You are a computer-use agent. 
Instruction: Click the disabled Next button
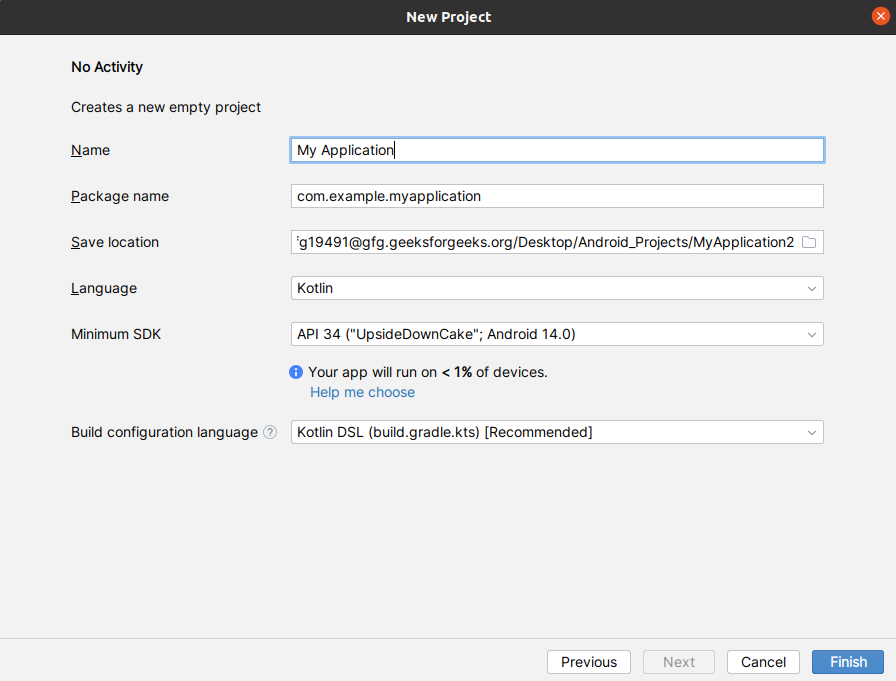click(x=679, y=662)
